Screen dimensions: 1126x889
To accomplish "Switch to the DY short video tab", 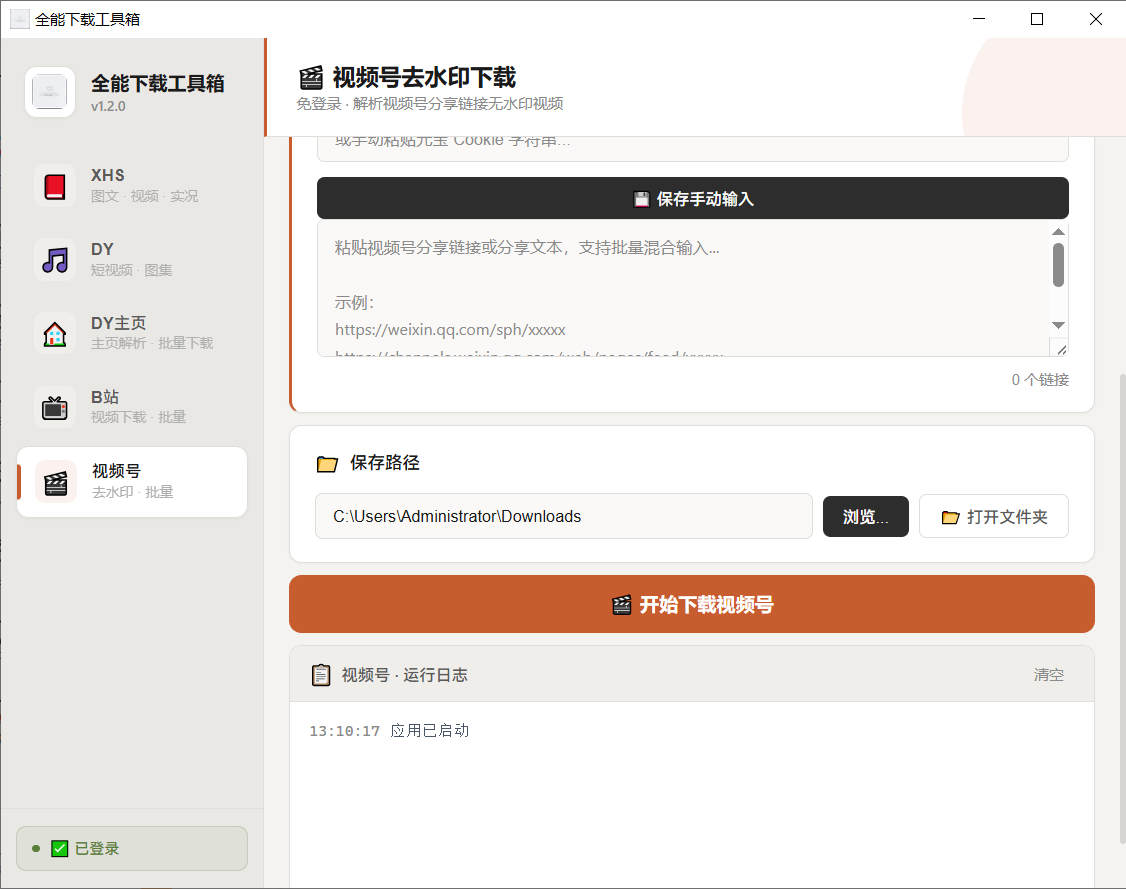I will (132, 259).
